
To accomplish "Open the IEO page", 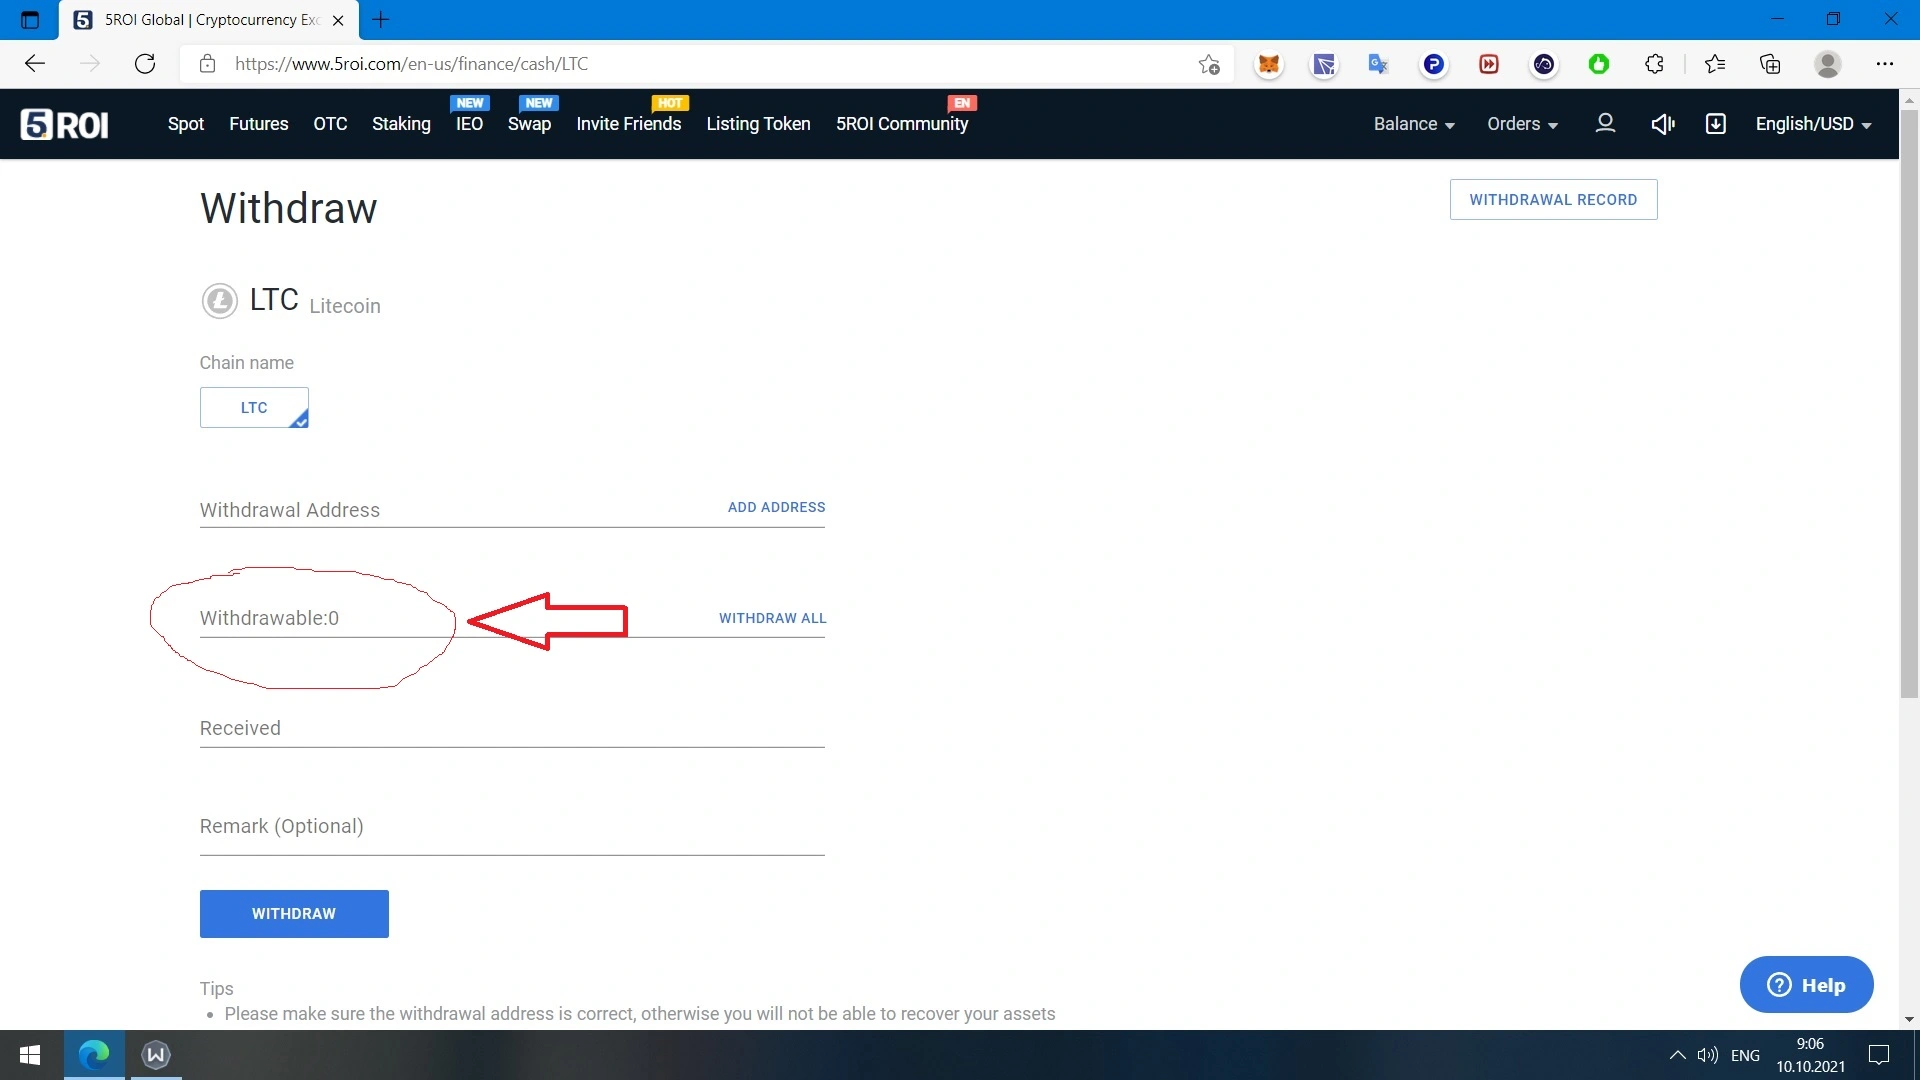I will pos(469,124).
